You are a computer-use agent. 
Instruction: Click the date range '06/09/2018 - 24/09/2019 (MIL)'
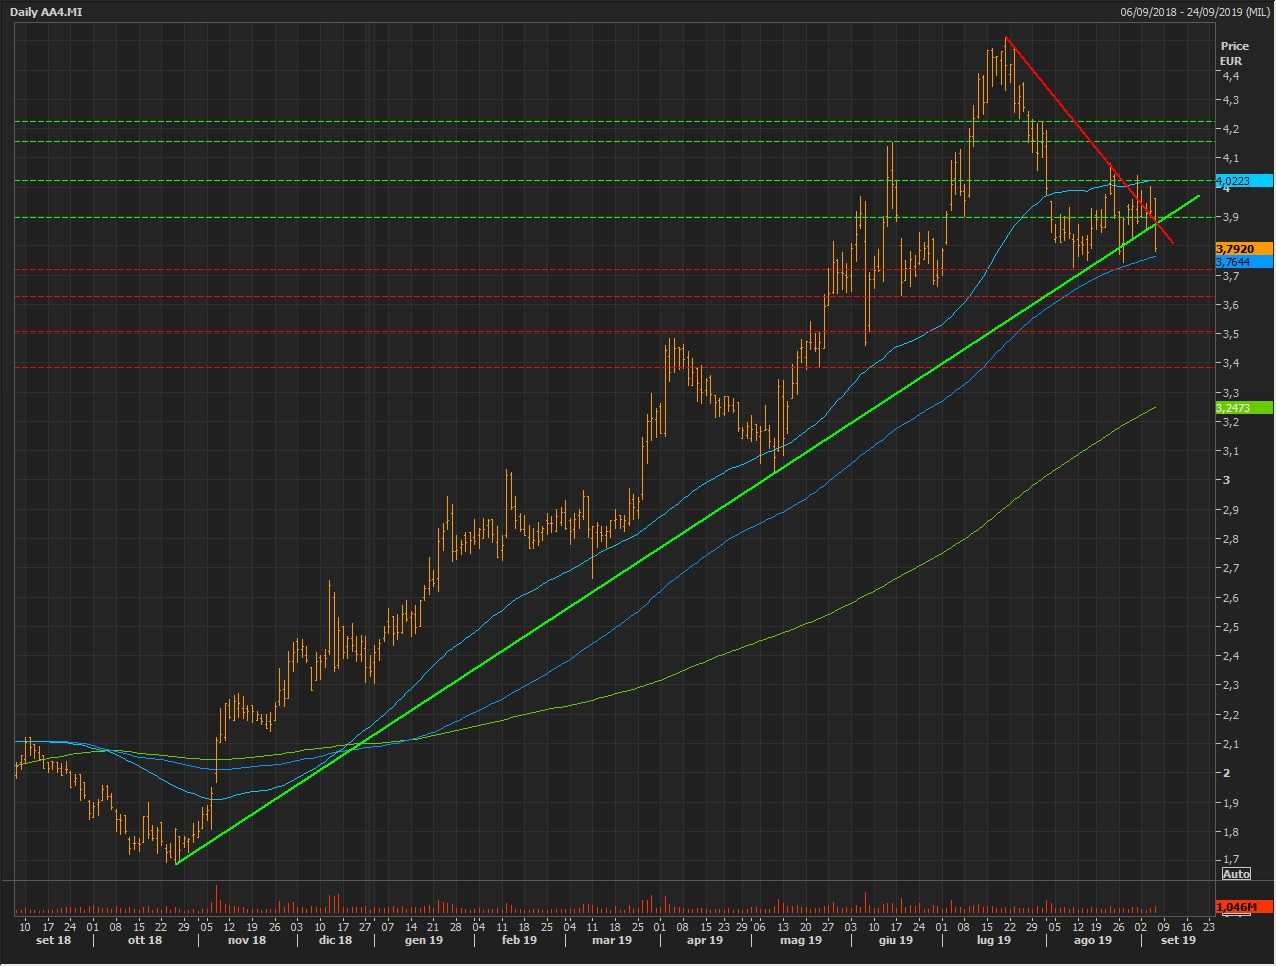1195,12
